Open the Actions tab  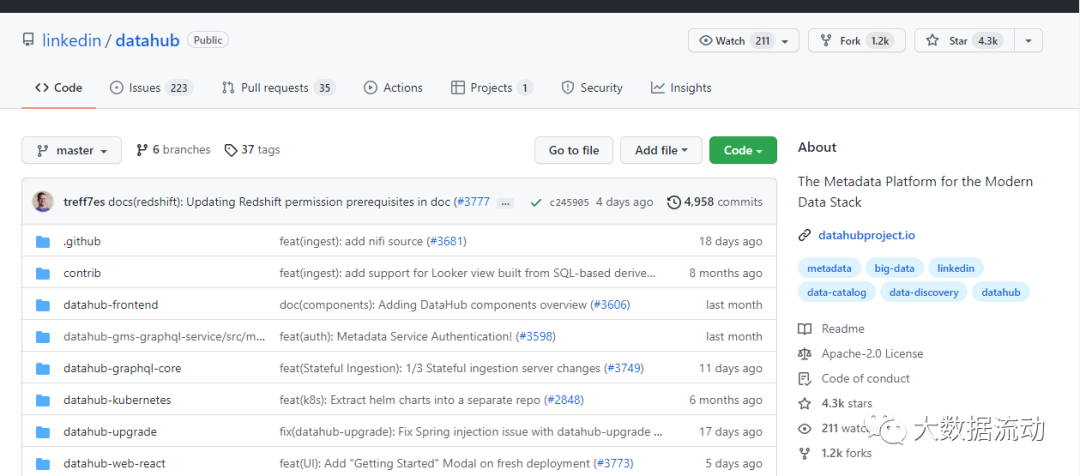click(393, 87)
